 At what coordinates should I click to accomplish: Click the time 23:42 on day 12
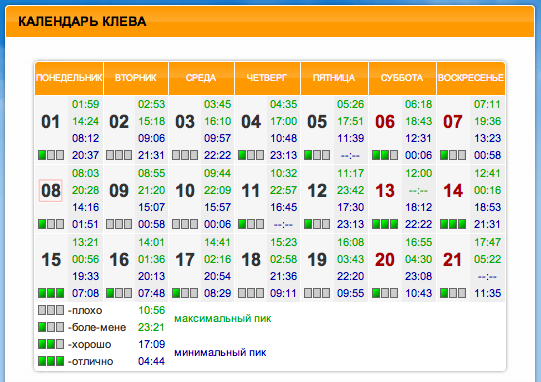(x=351, y=190)
